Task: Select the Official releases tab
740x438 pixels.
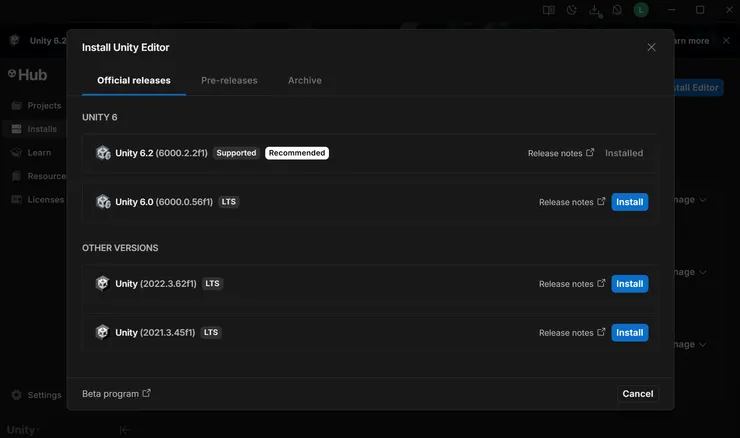Action: pyautogui.click(x=134, y=81)
